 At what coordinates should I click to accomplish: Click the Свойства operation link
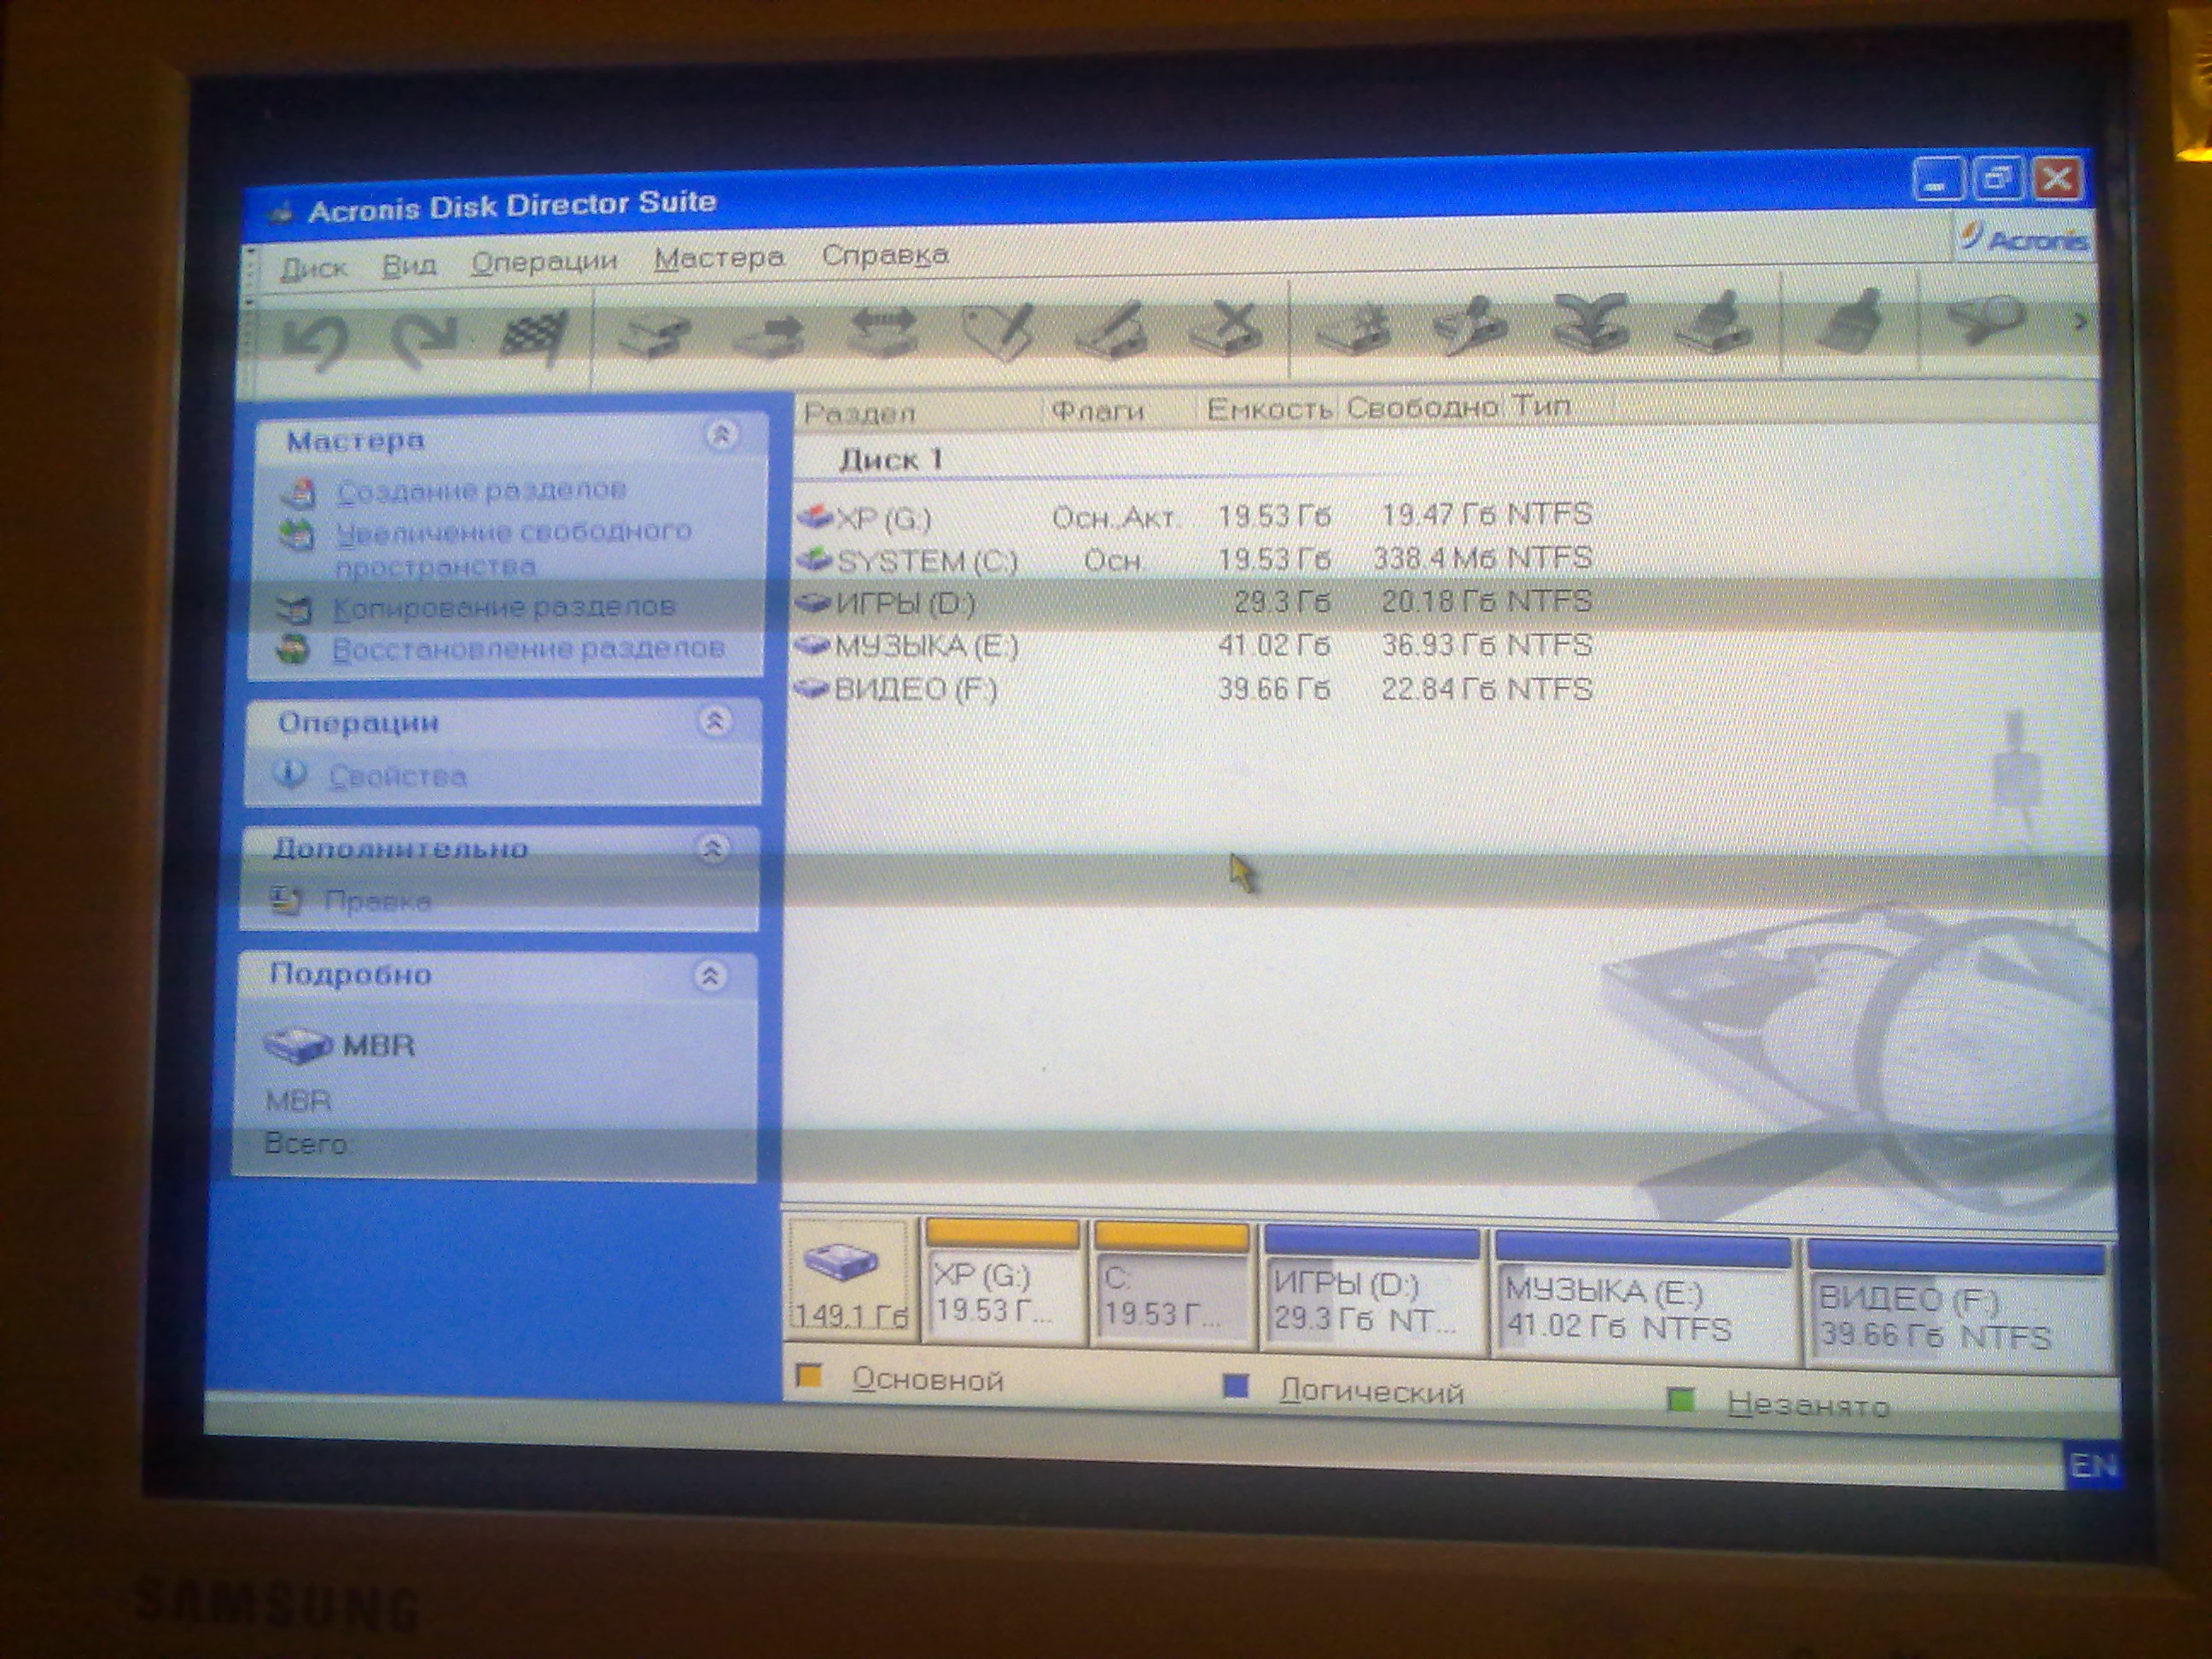(398, 776)
